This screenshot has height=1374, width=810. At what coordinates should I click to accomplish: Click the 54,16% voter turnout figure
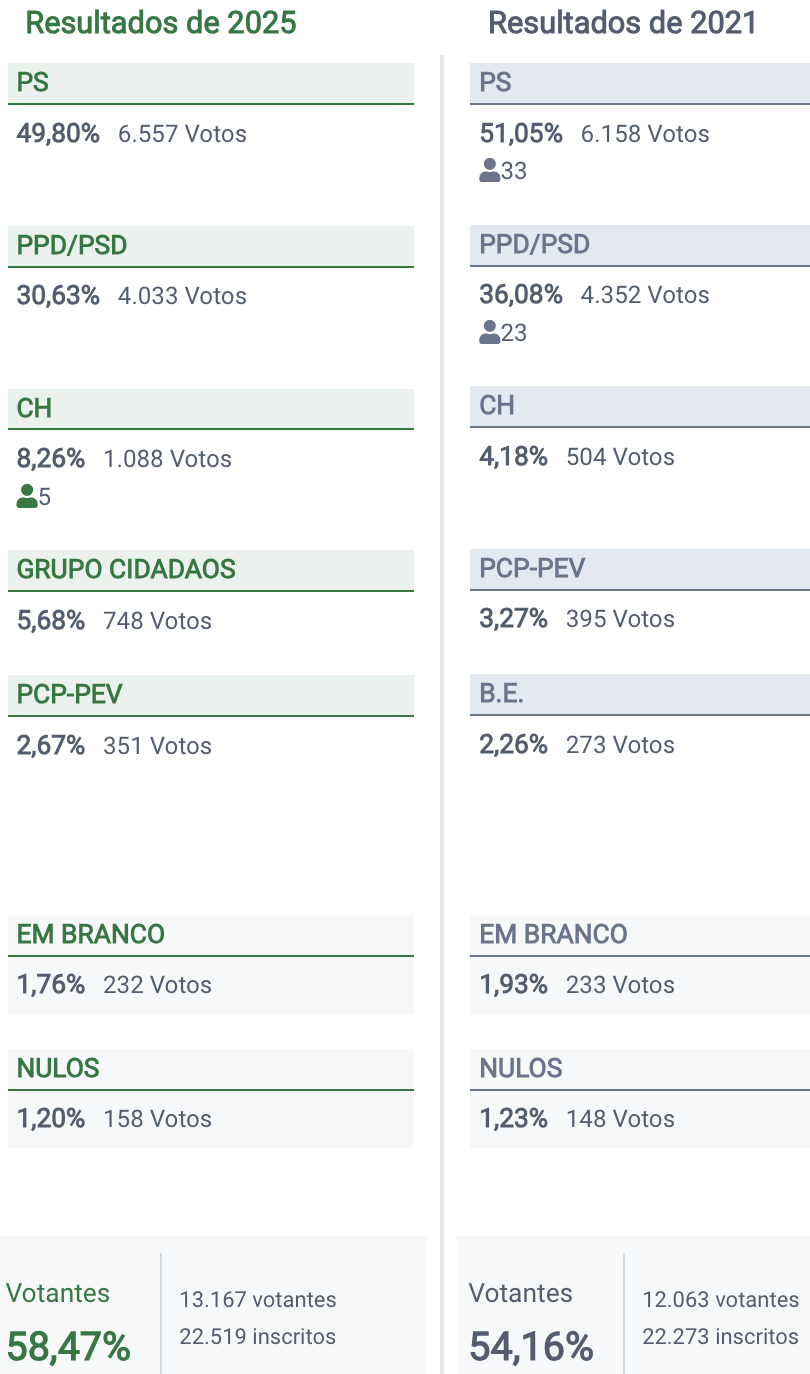pos(532,1347)
